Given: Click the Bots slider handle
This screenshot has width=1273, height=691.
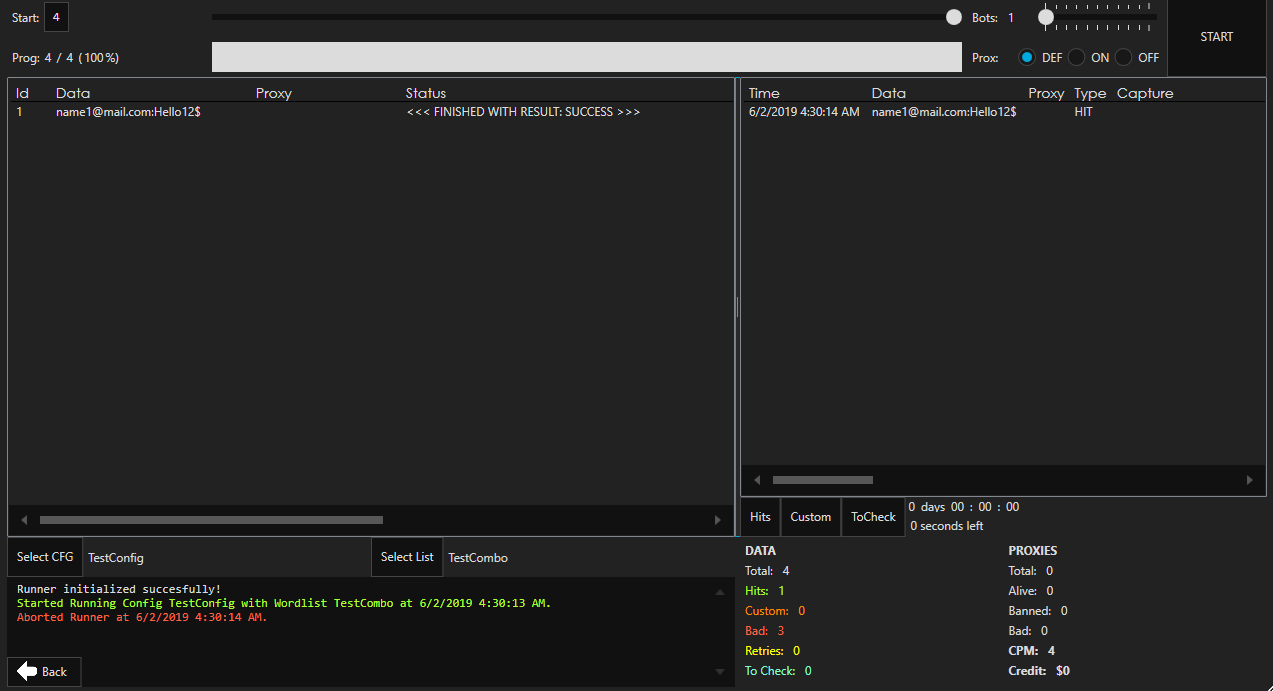Looking at the screenshot, I should point(1046,16).
